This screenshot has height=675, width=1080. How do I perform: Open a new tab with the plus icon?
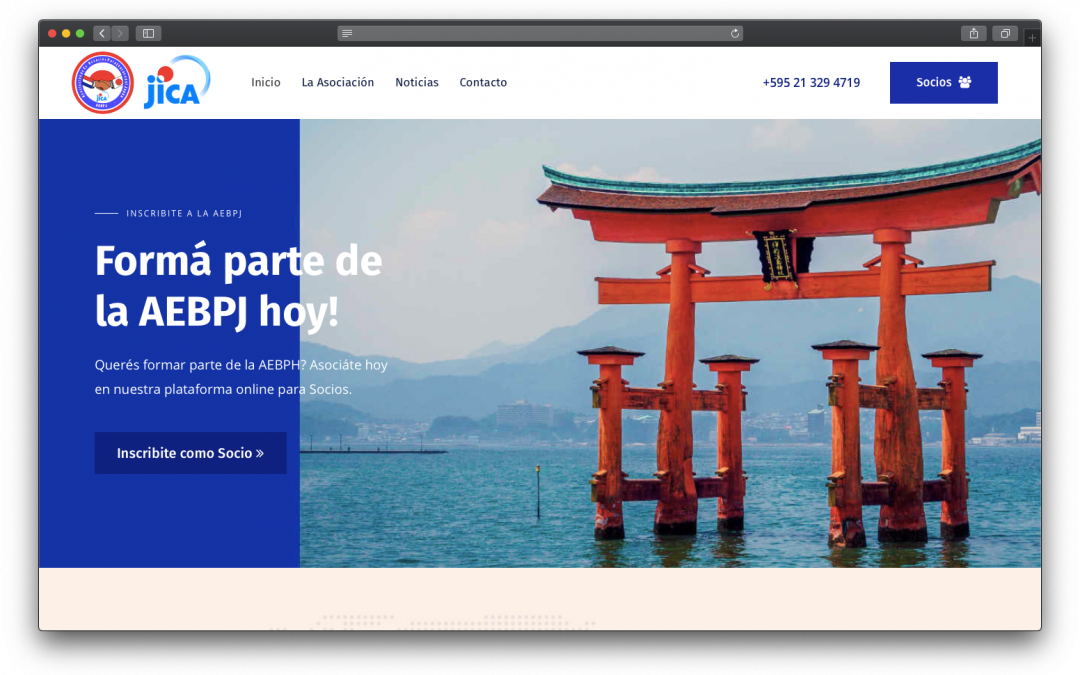pos(1032,36)
